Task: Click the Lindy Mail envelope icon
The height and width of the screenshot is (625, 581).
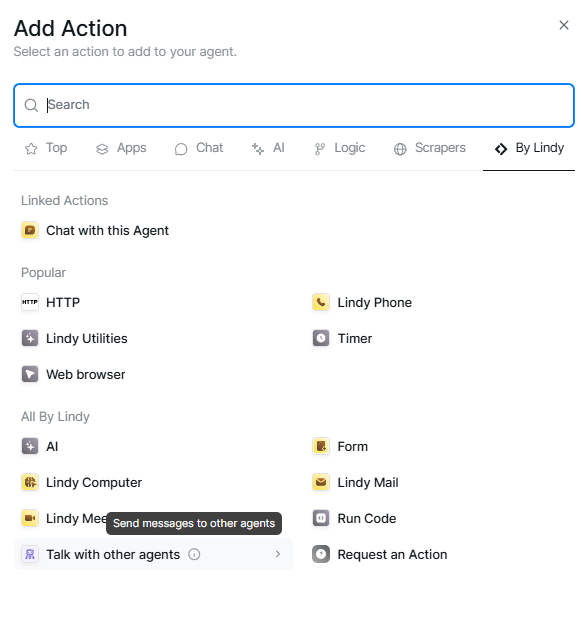Action: click(x=321, y=482)
